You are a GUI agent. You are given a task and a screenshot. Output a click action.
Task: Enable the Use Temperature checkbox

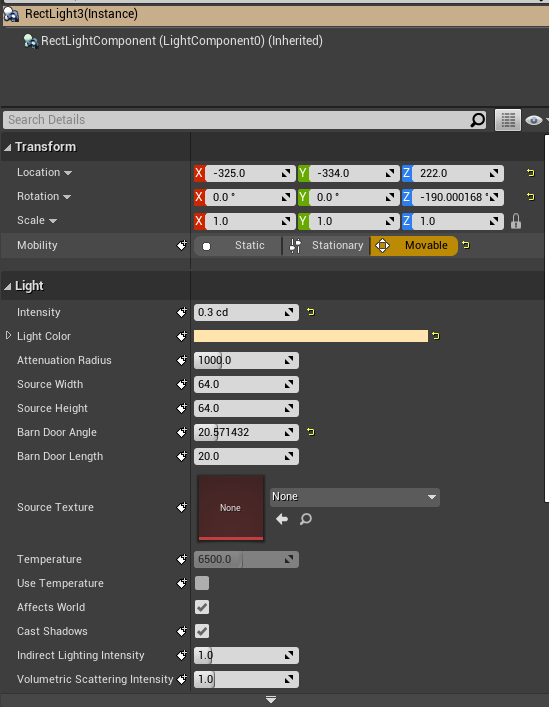[202, 583]
